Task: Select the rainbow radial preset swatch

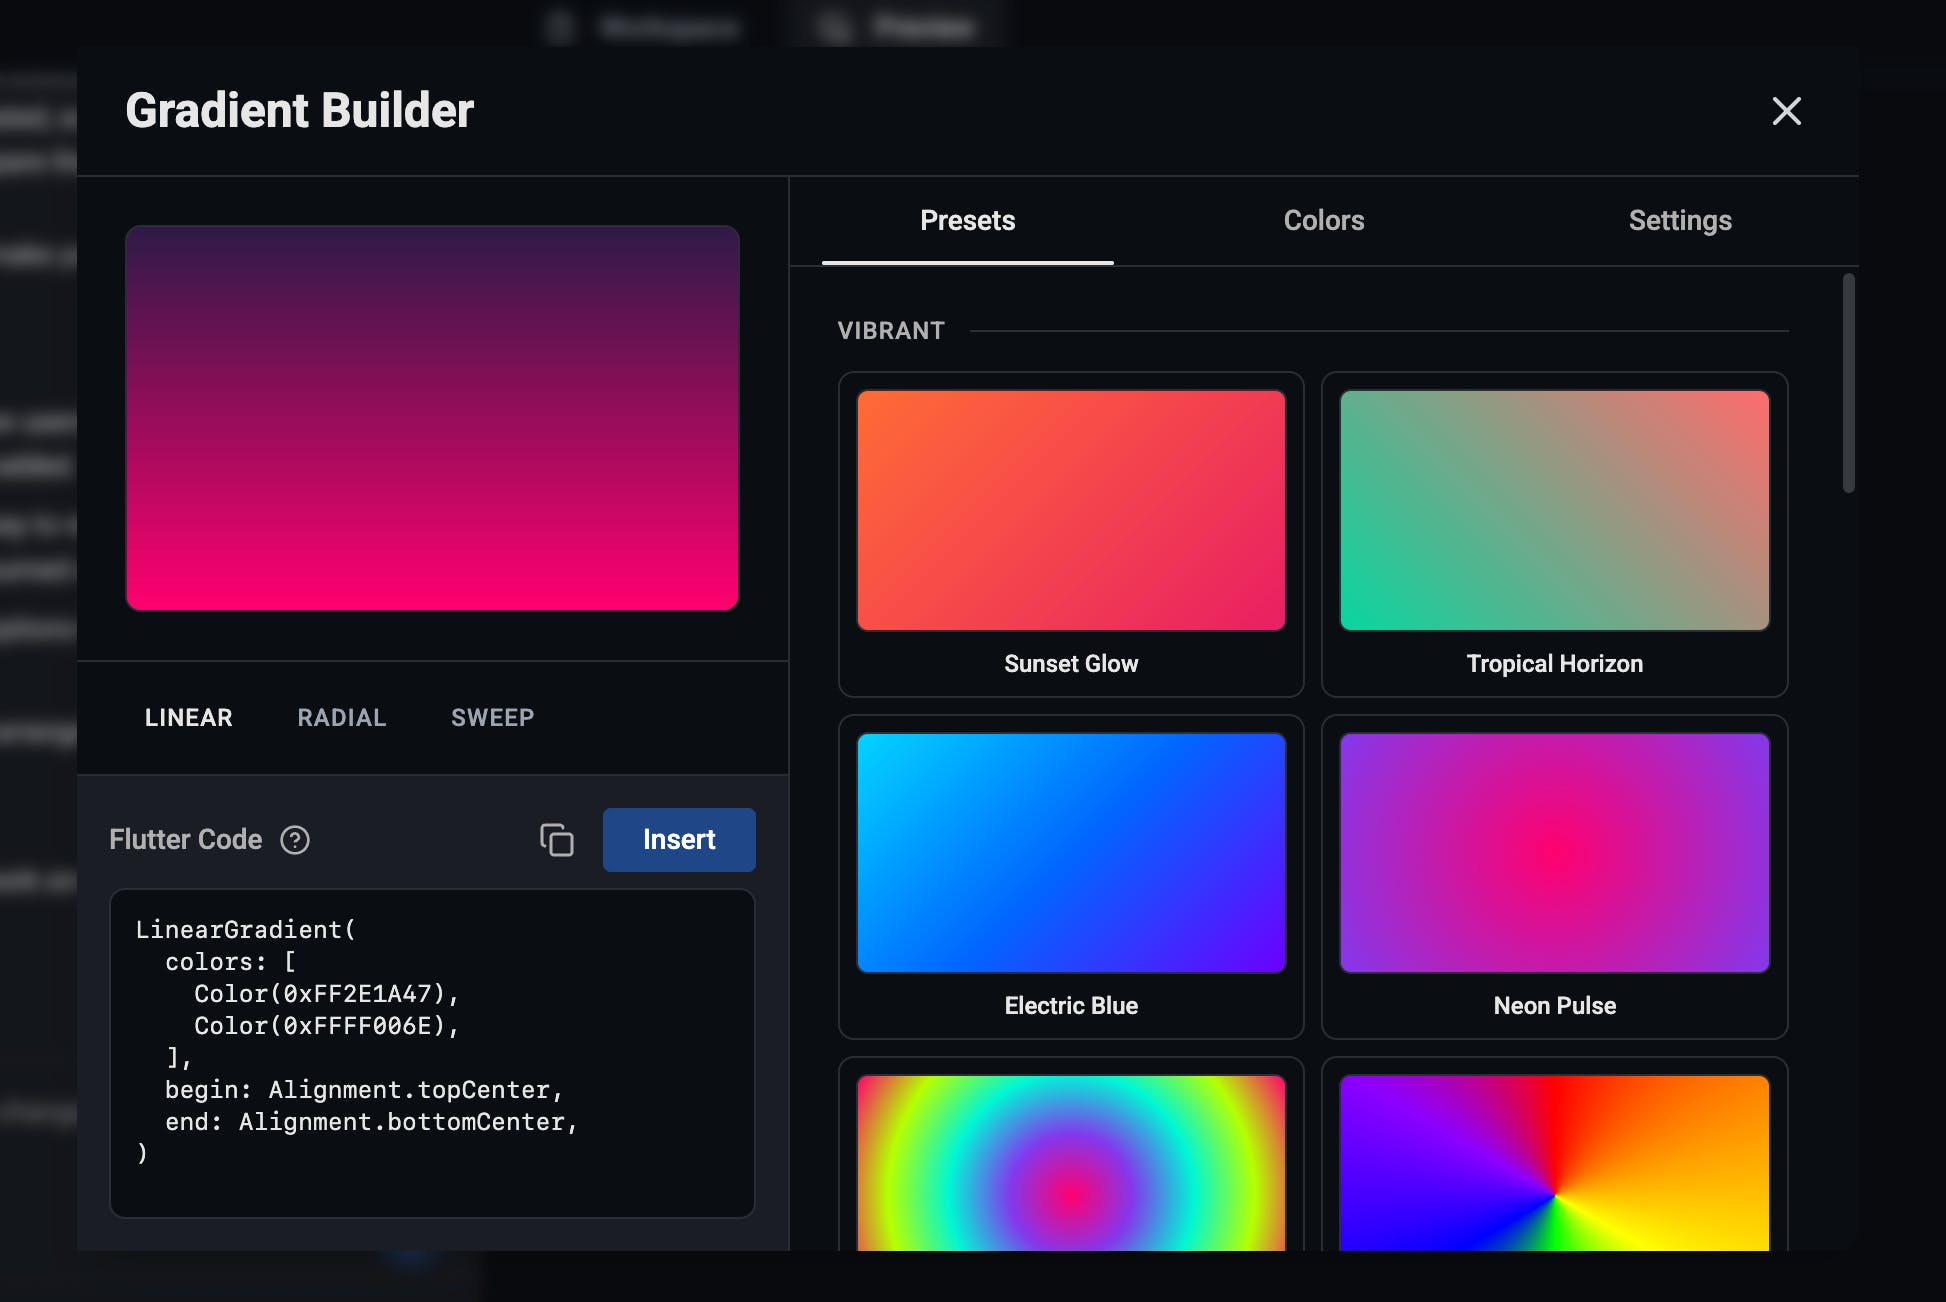Action: pos(1071,1165)
